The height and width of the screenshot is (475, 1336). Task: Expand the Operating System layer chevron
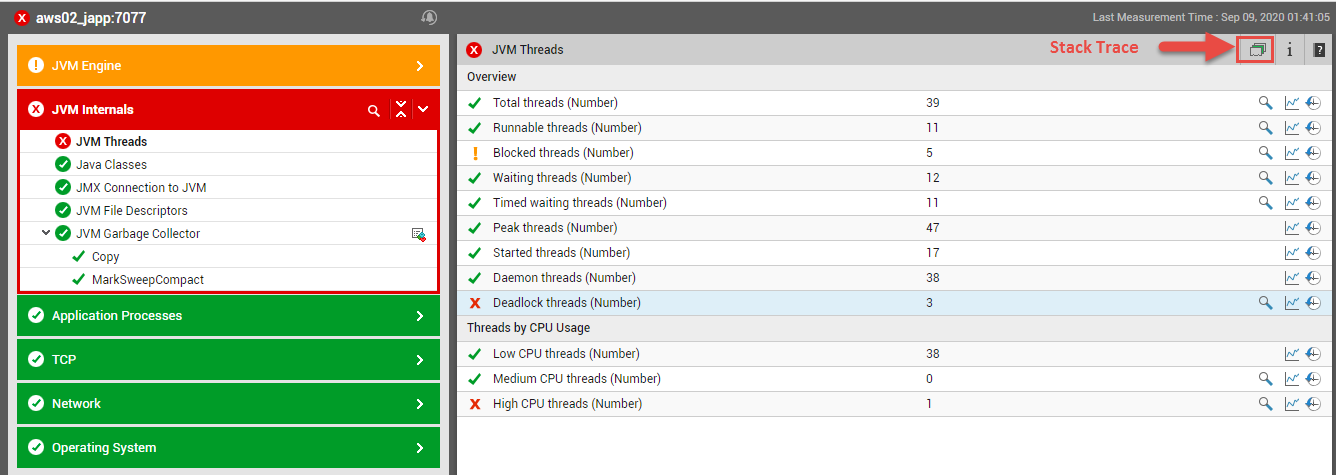[x=420, y=448]
